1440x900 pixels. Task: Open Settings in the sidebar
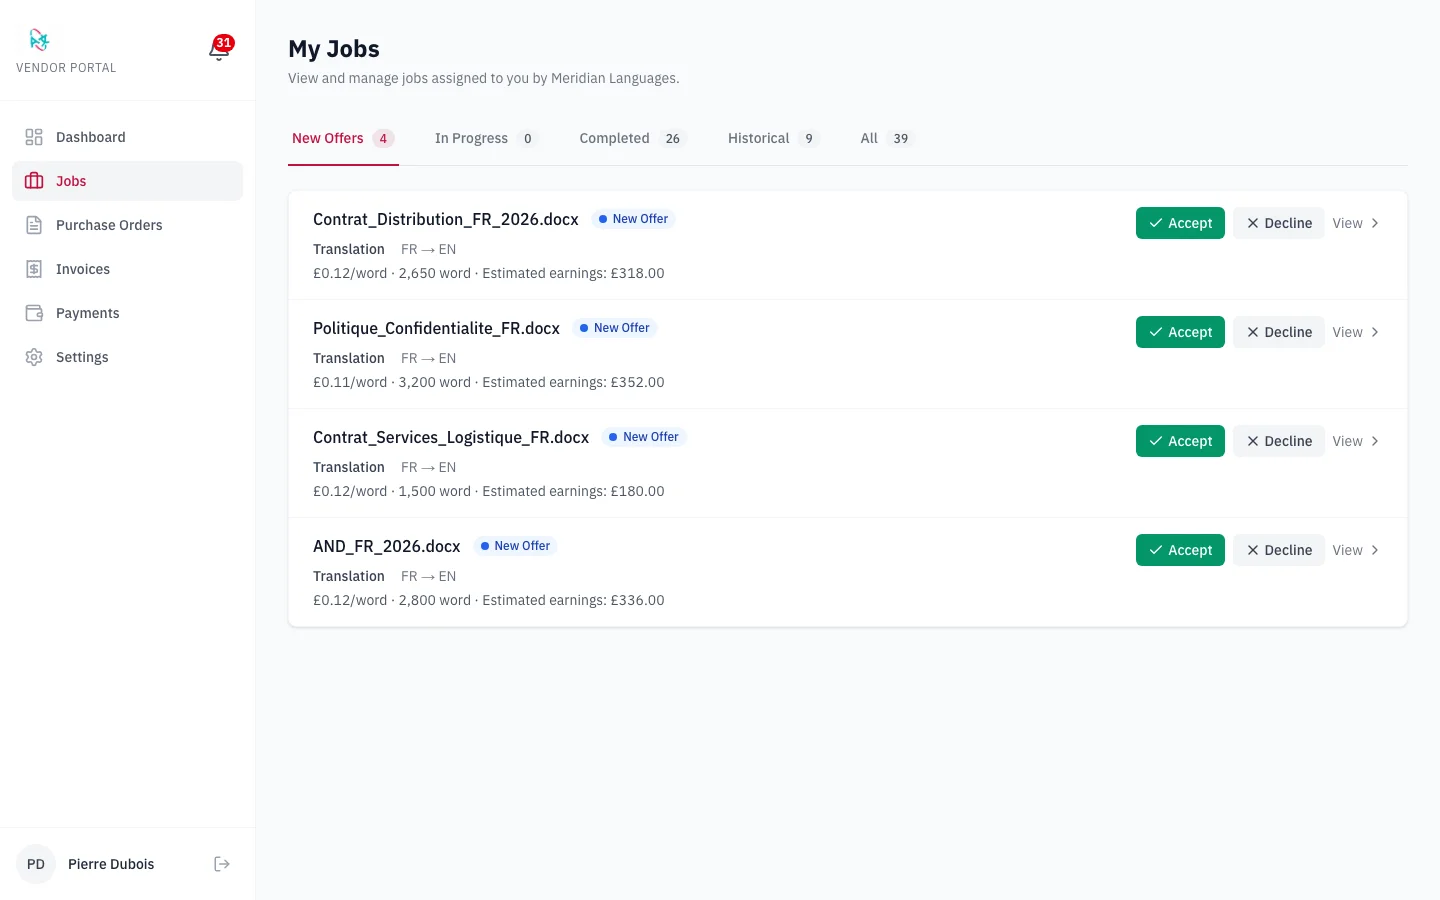(x=128, y=357)
